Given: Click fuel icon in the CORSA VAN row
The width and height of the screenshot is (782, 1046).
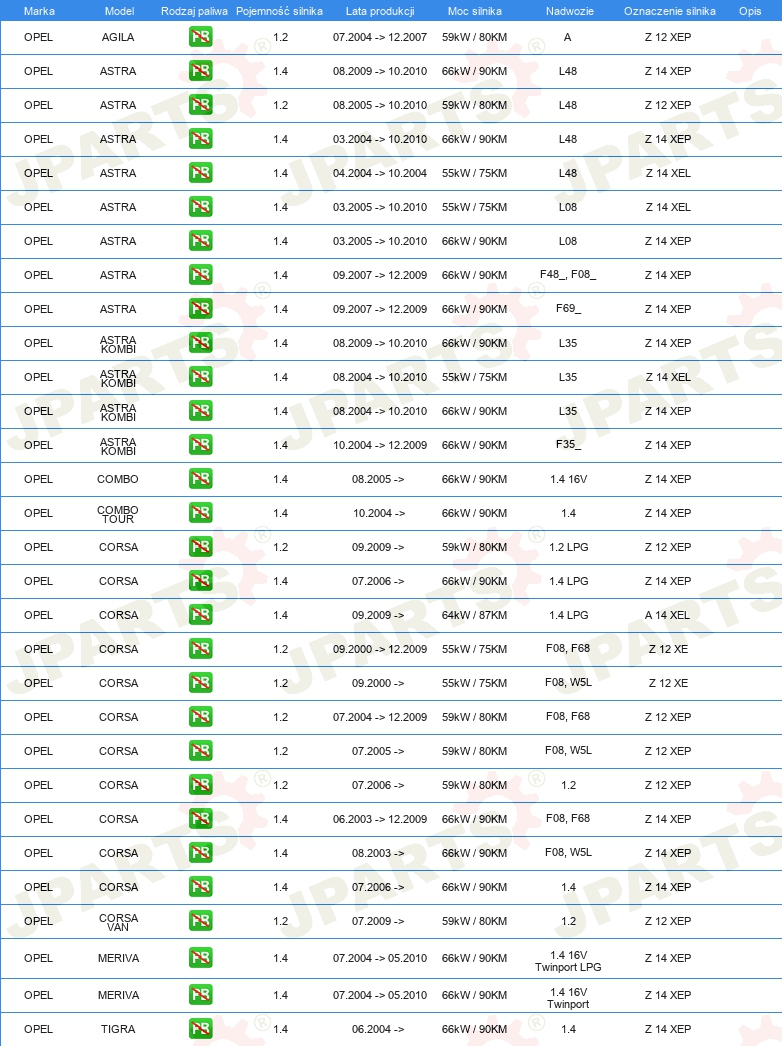Looking at the screenshot, I should pyautogui.click(x=200, y=921).
